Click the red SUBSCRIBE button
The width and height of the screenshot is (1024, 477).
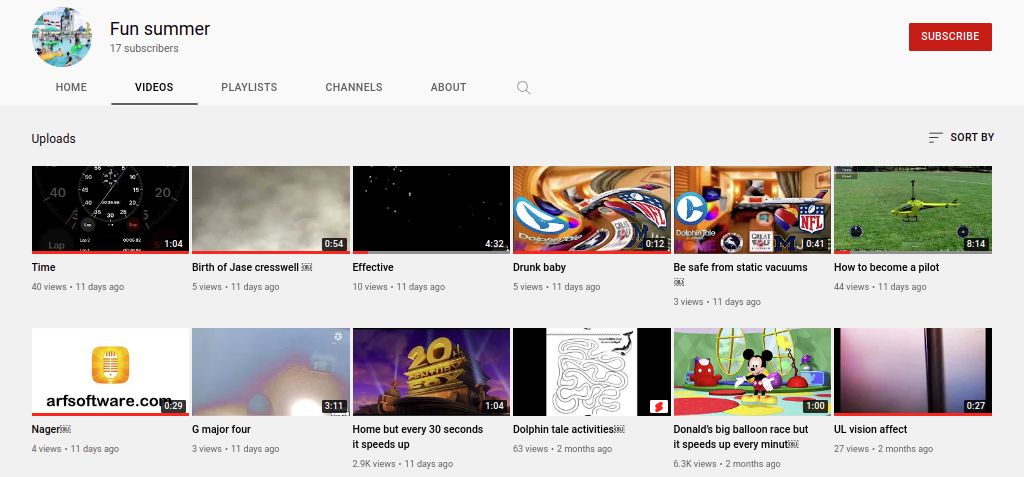click(950, 37)
